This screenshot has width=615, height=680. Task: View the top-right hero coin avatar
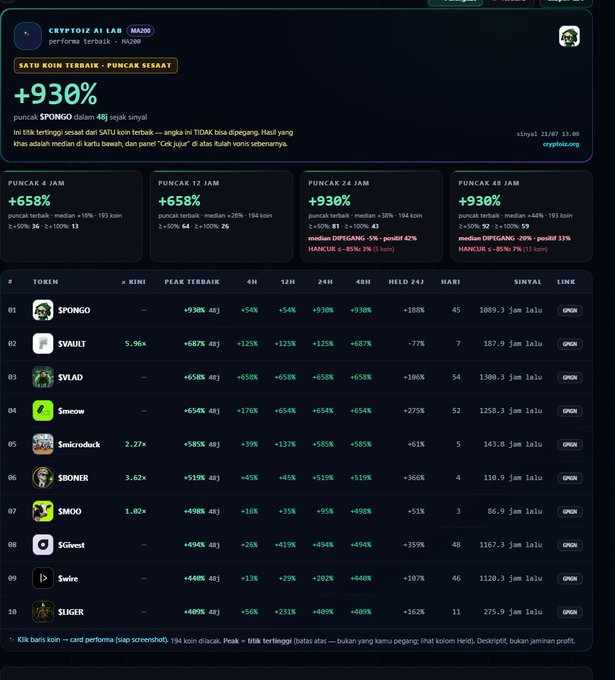(x=569, y=36)
